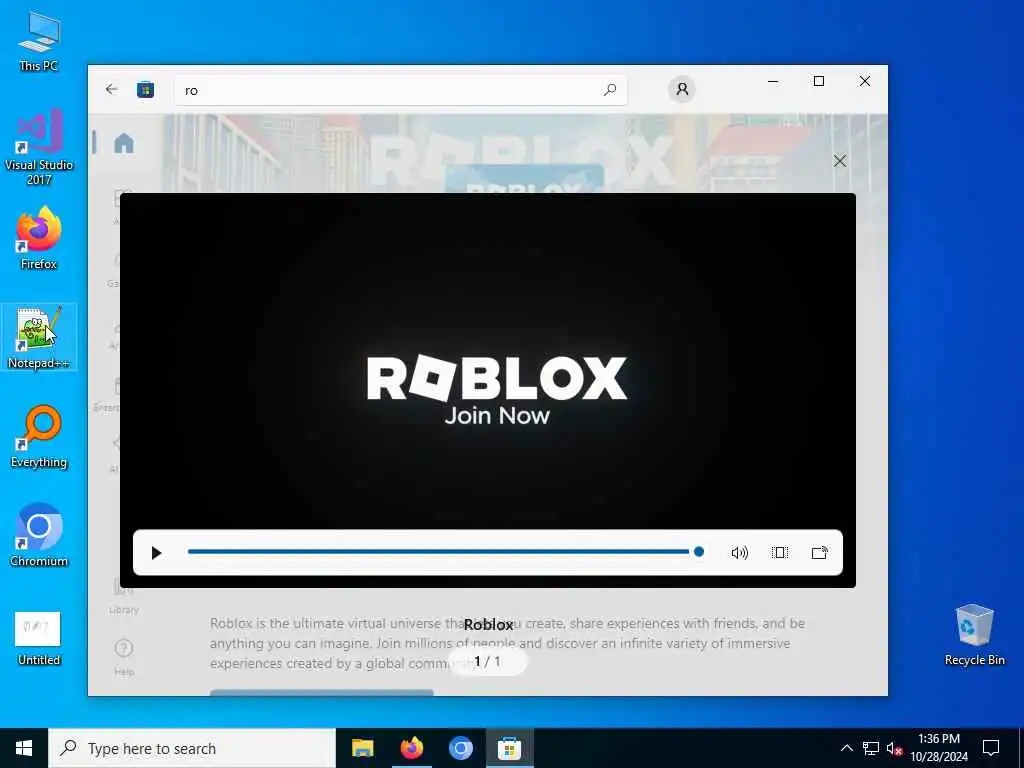Open the network status tray icon
This screenshot has width=1024, height=768.
[871, 748]
